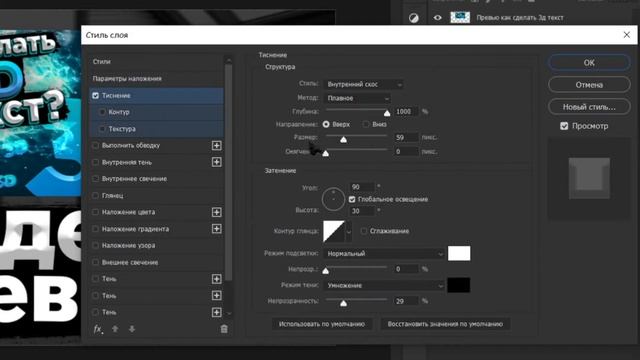Click Использовать по умолчанию button
Image resolution: width=640 pixels, height=360 pixels.
[x=322, y=324]
